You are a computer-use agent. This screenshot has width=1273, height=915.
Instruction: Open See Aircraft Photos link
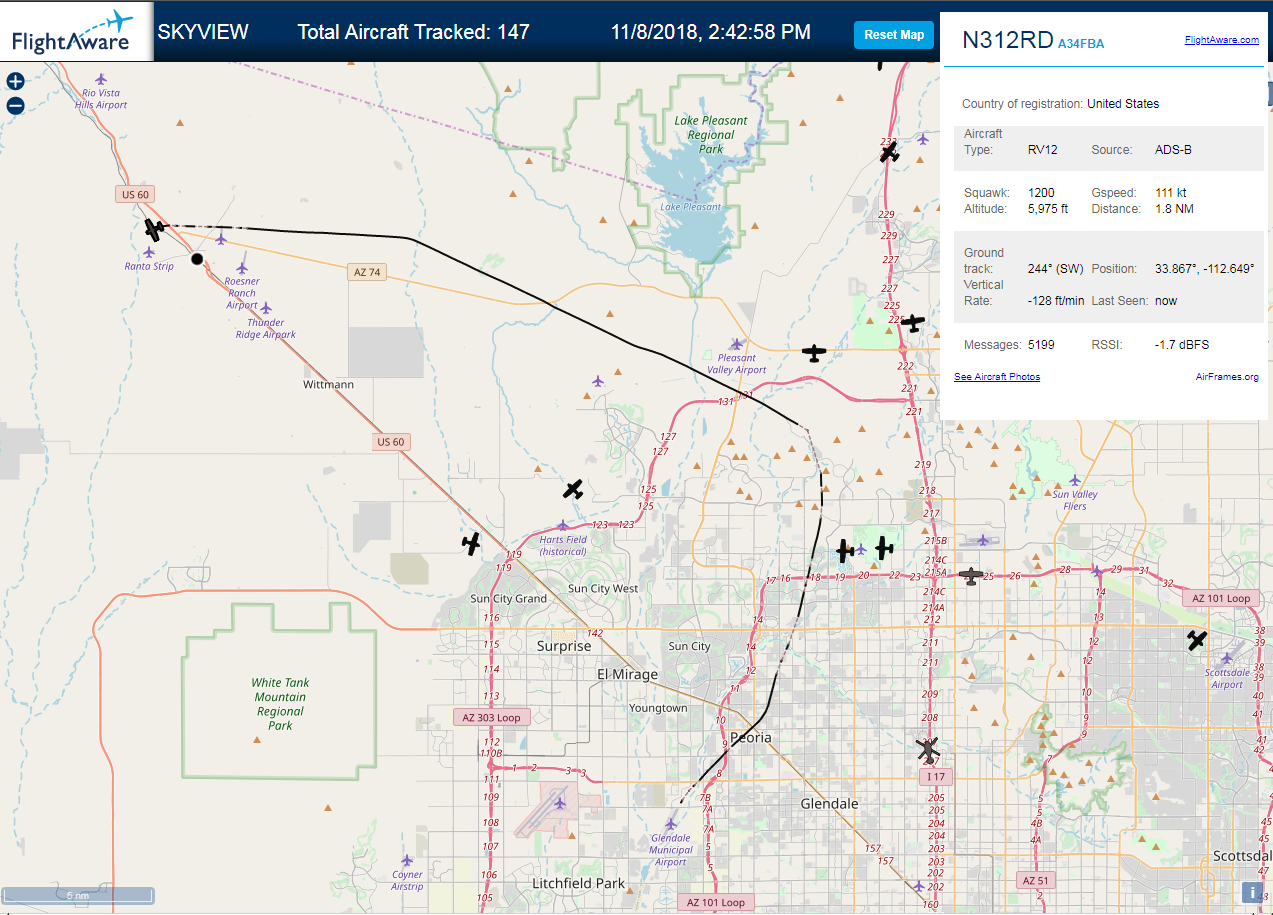click(997, 377)
